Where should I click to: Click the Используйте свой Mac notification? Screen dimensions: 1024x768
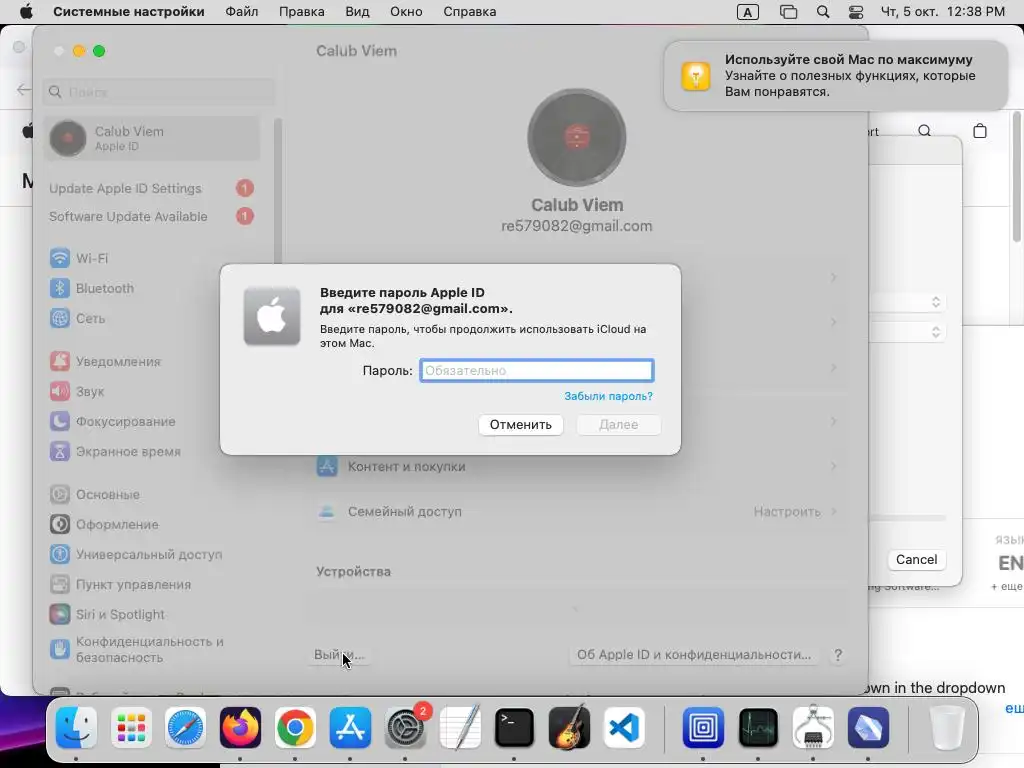coord(836,76)
